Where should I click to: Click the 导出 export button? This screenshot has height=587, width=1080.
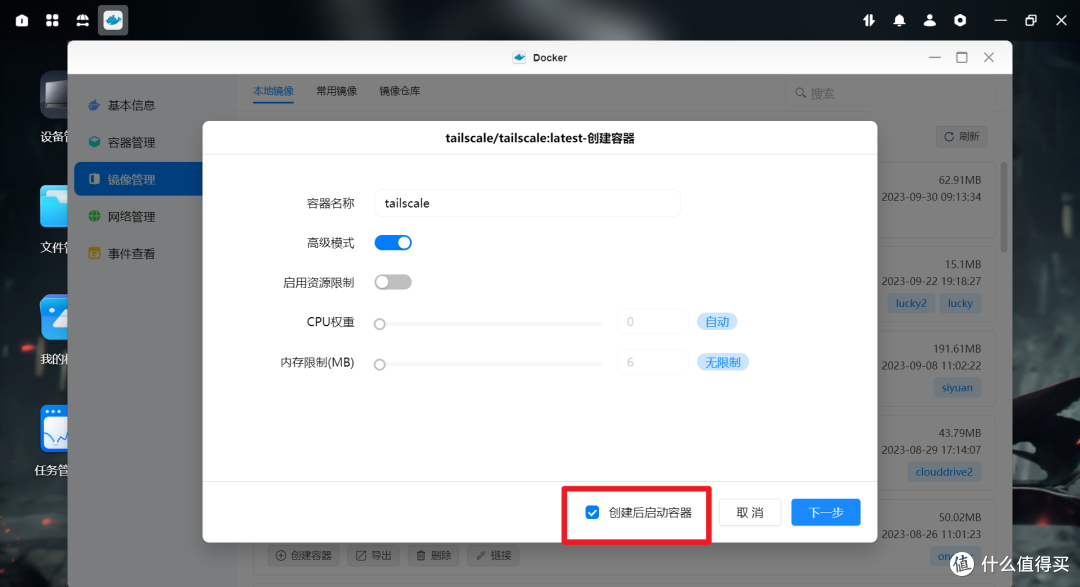click(x=374, y=555)
